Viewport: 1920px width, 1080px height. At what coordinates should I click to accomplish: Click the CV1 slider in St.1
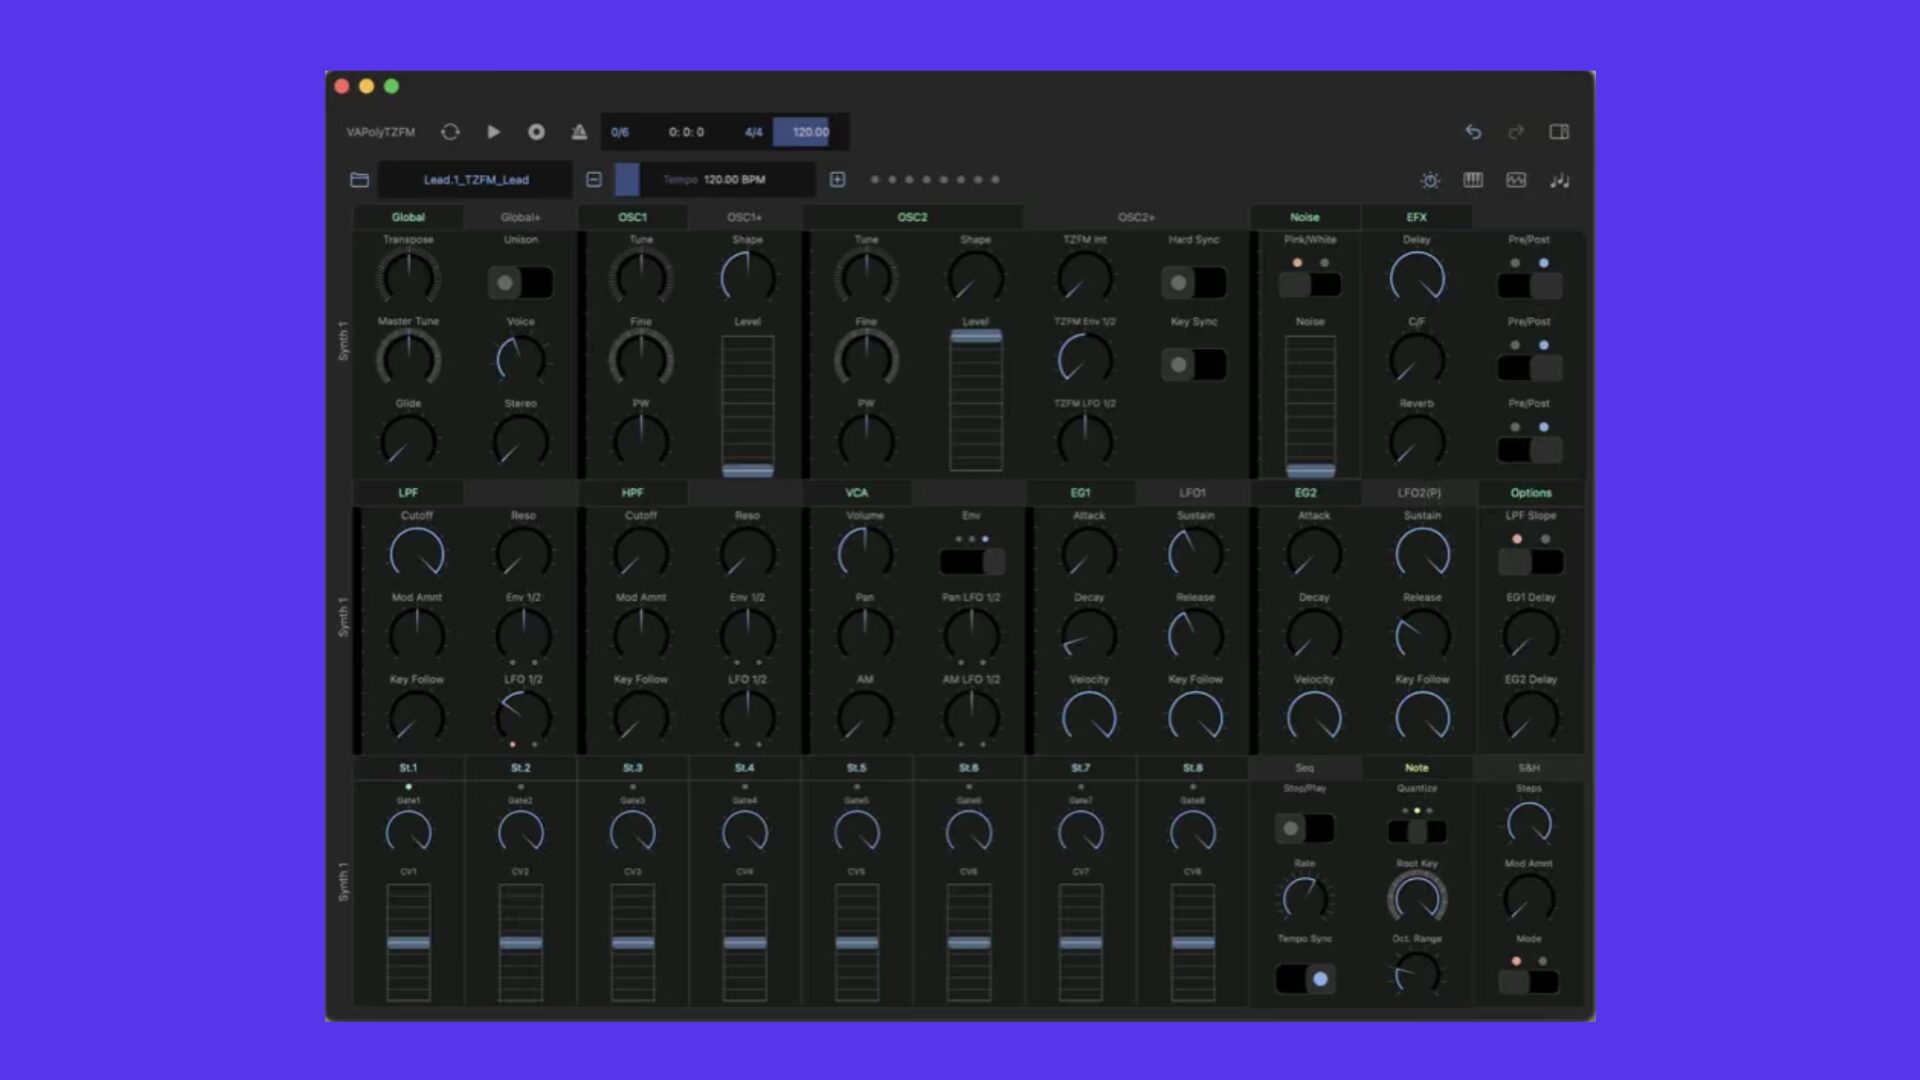pos(408,943)
